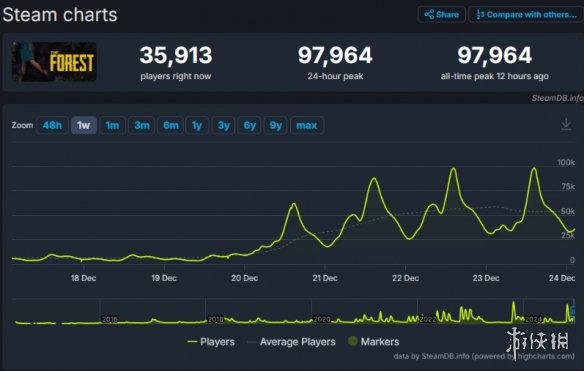584x371 pixels.
Task: Click the 75k y-axis label
Action: click(568, 187)
